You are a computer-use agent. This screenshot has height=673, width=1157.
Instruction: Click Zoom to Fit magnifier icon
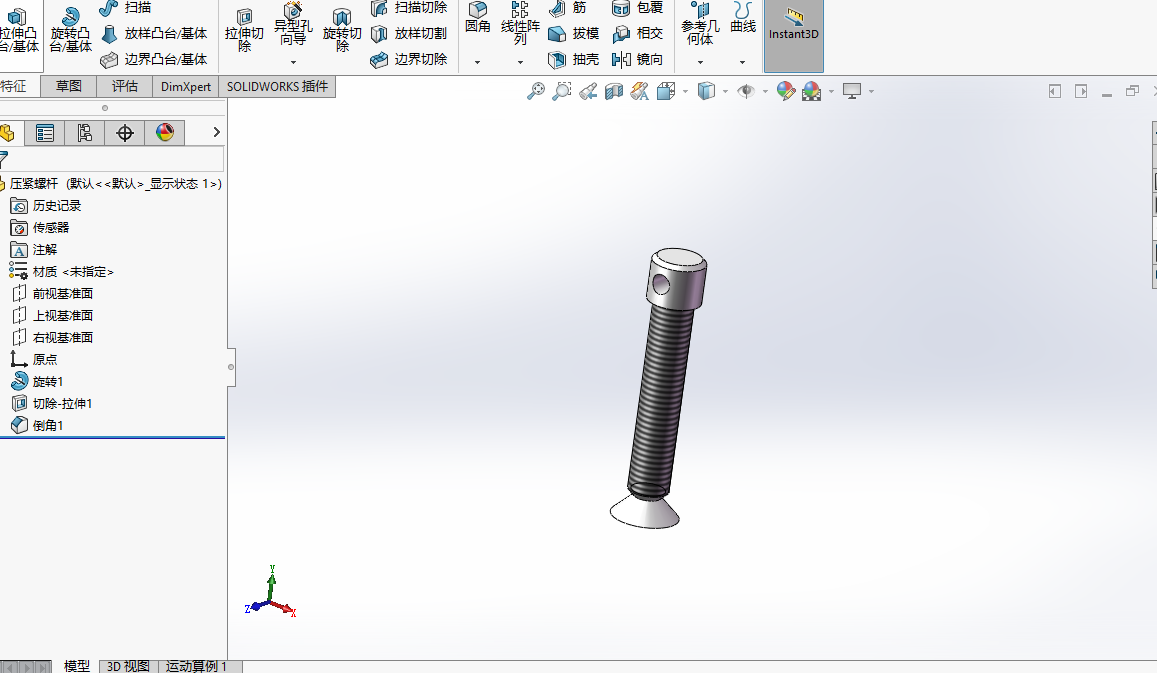[x=536, y=91]
